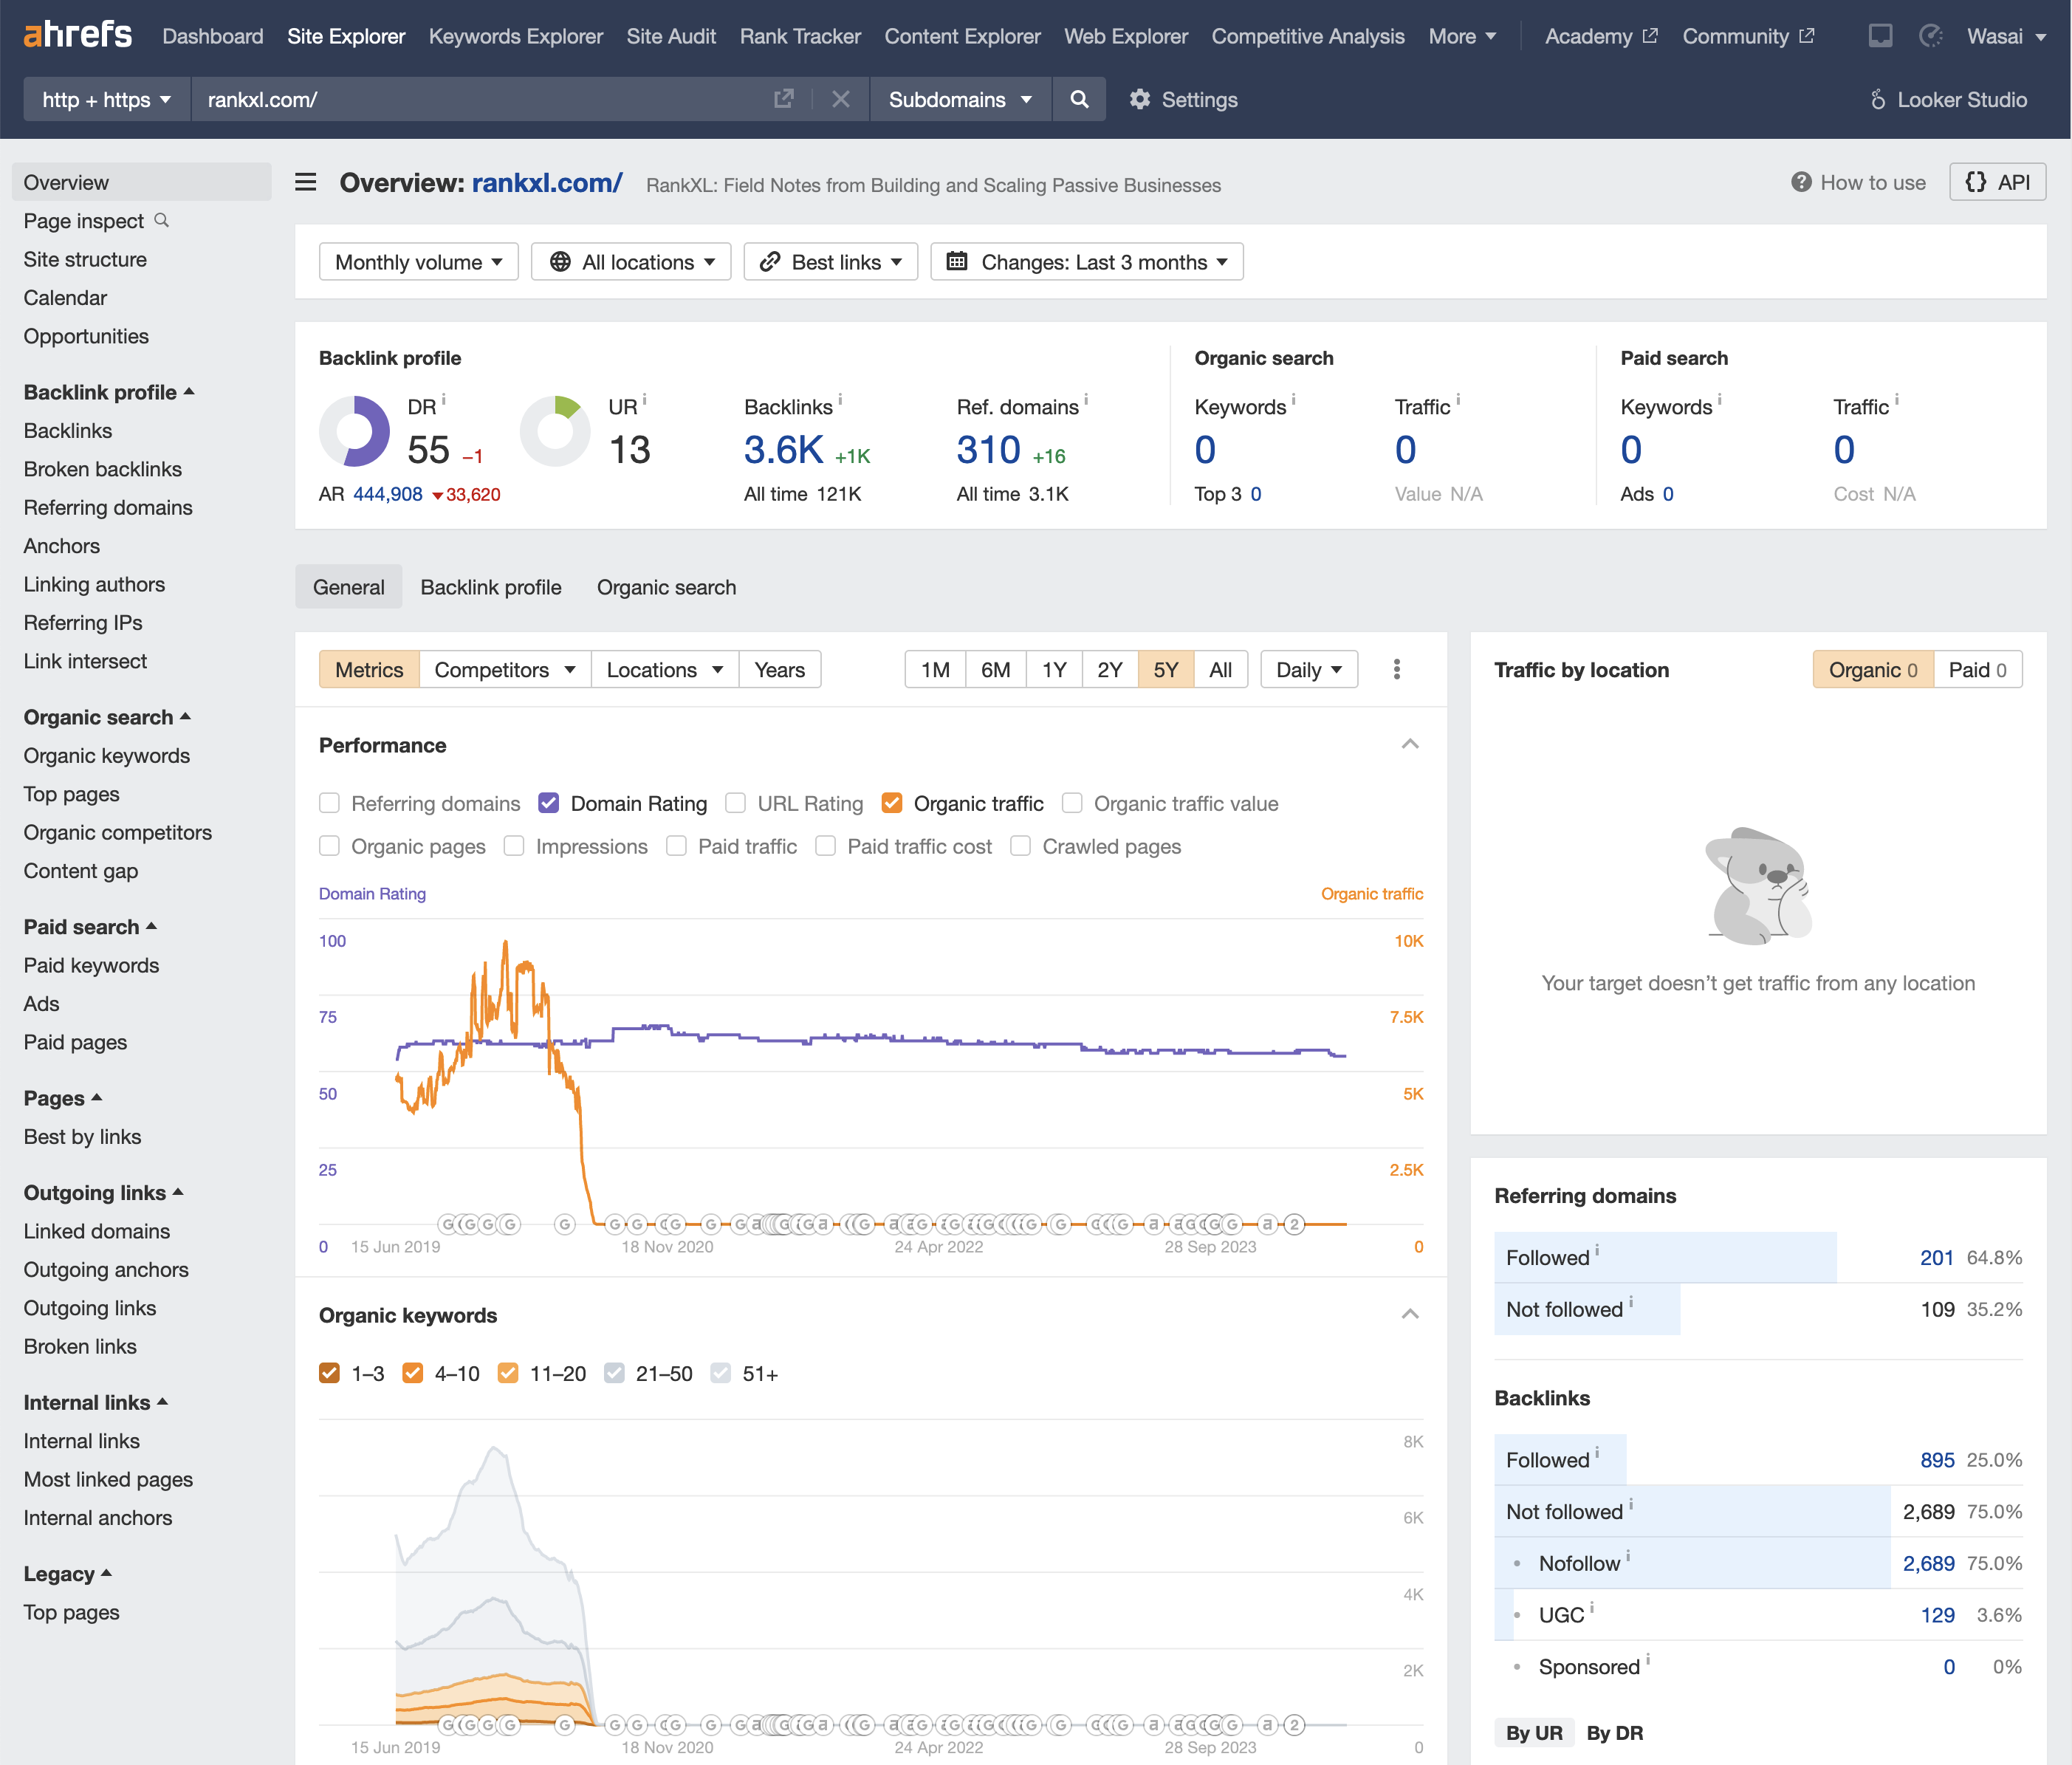Check the Organic pages checkbox

[330, 846]
